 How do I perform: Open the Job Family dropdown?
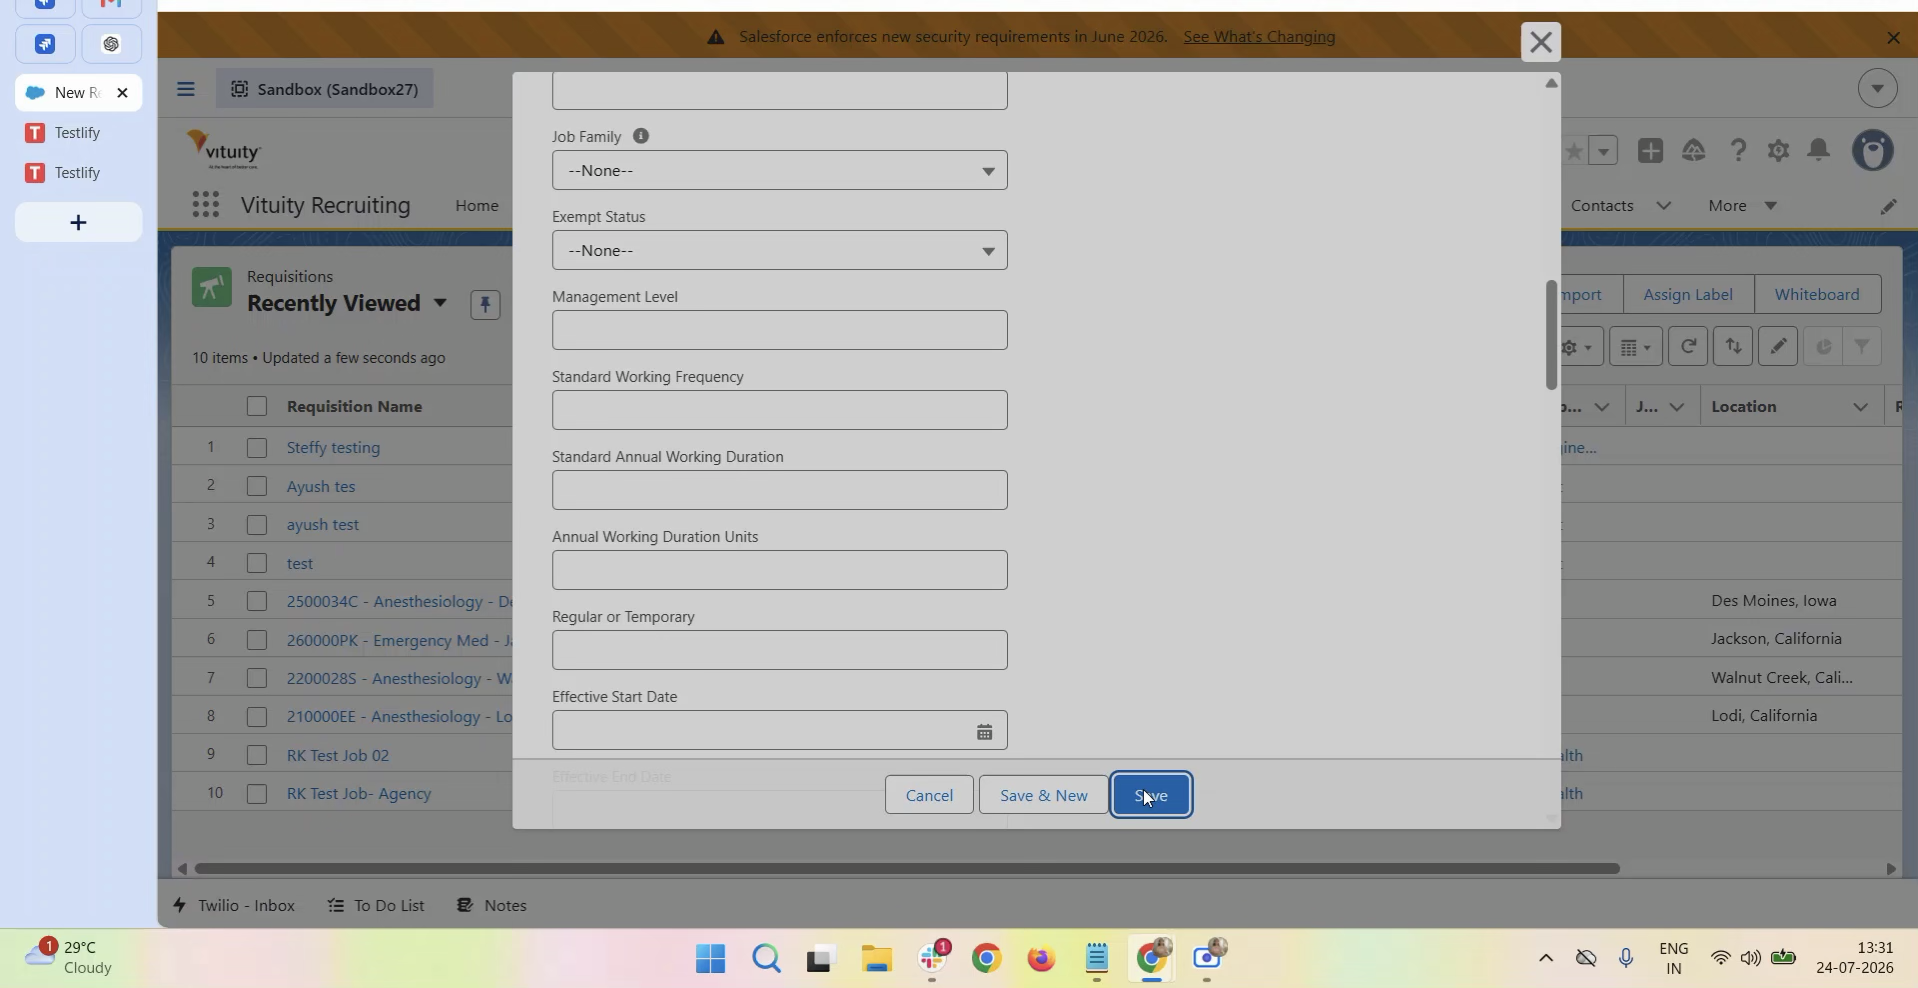pos(779,170)
